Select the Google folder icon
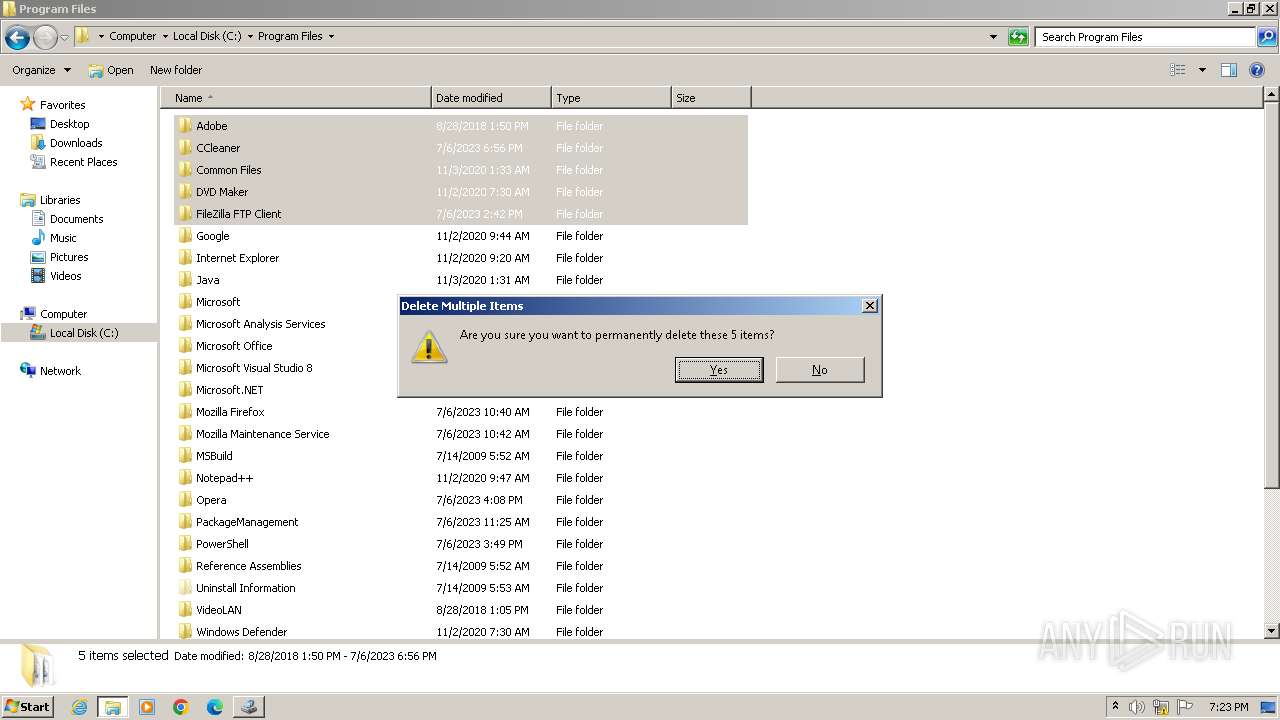The width and height of the screenshot is (1280, 720). pos(185,236)
